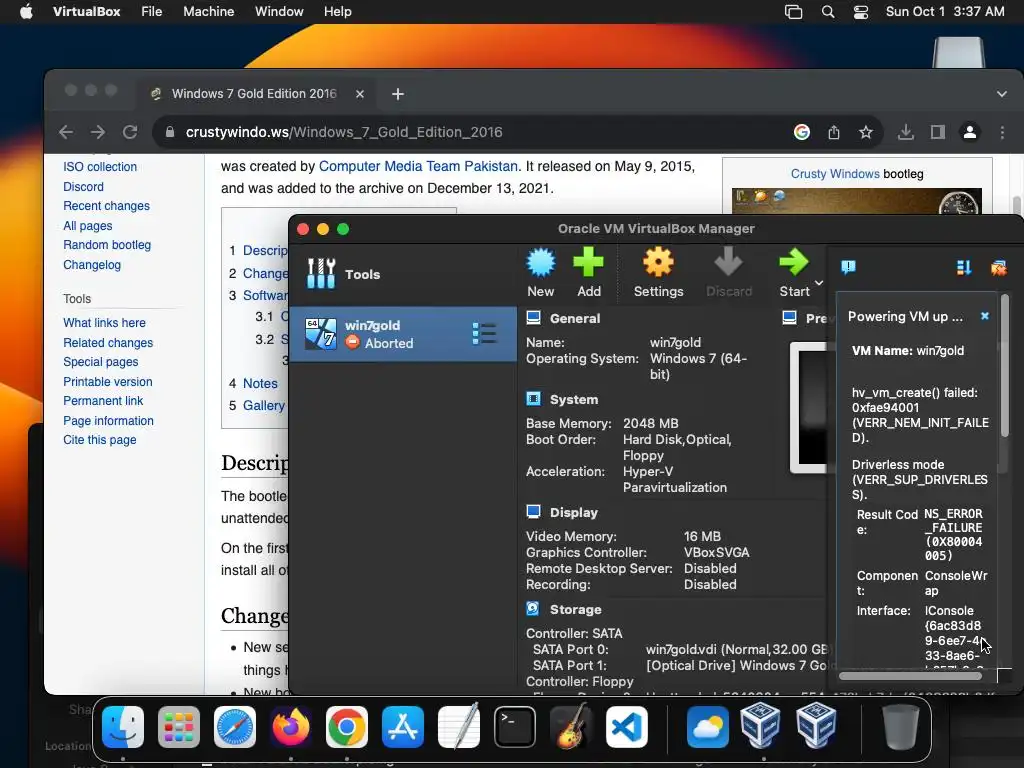Click the Discard toolbar icon
This screenshot has height=768, width=1024.
728,263
